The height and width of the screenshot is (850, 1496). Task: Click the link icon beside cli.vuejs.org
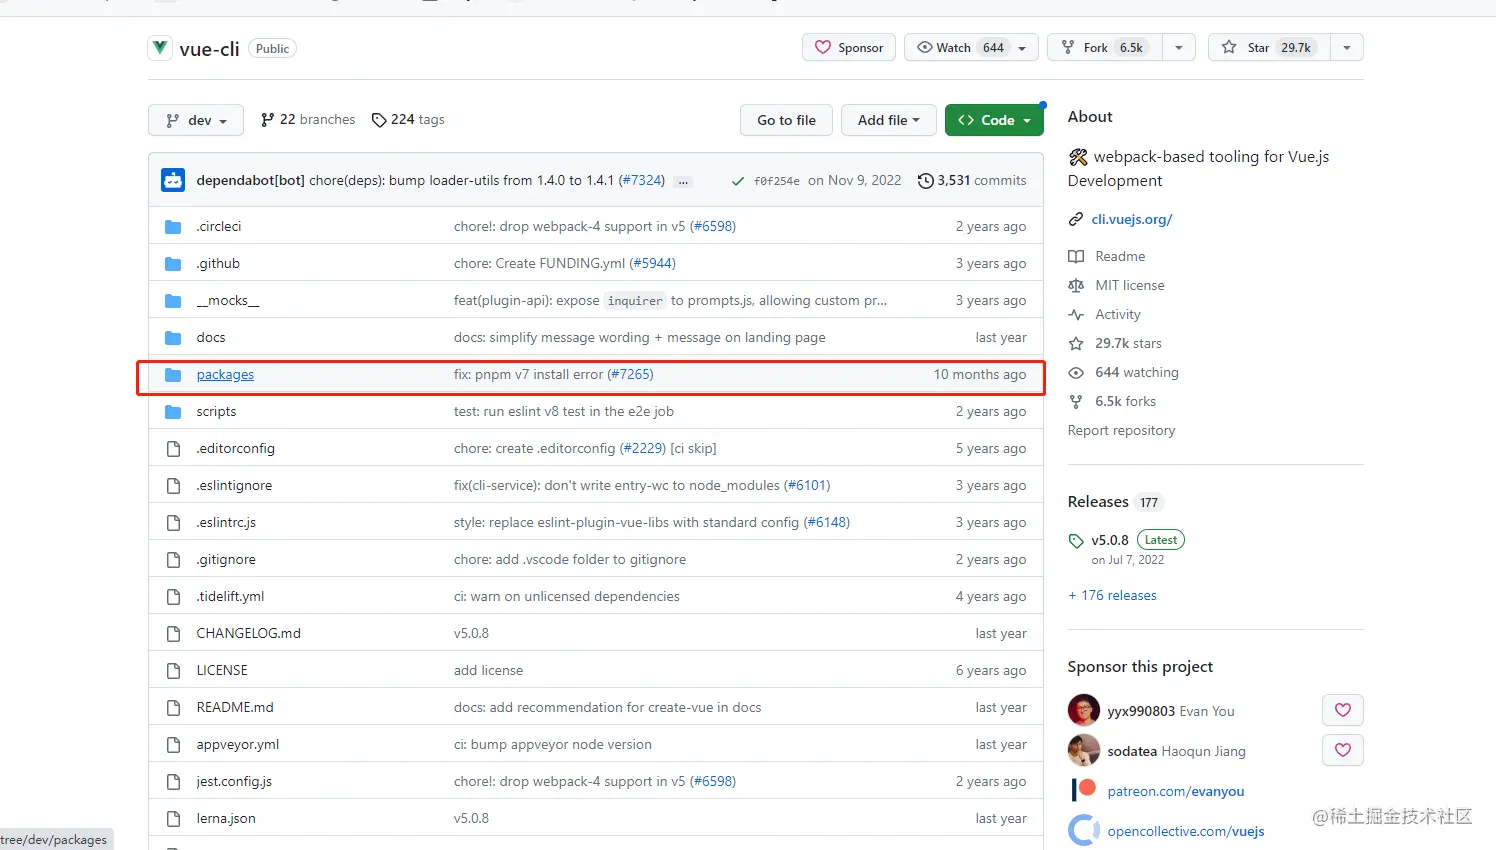point(1076,219)
